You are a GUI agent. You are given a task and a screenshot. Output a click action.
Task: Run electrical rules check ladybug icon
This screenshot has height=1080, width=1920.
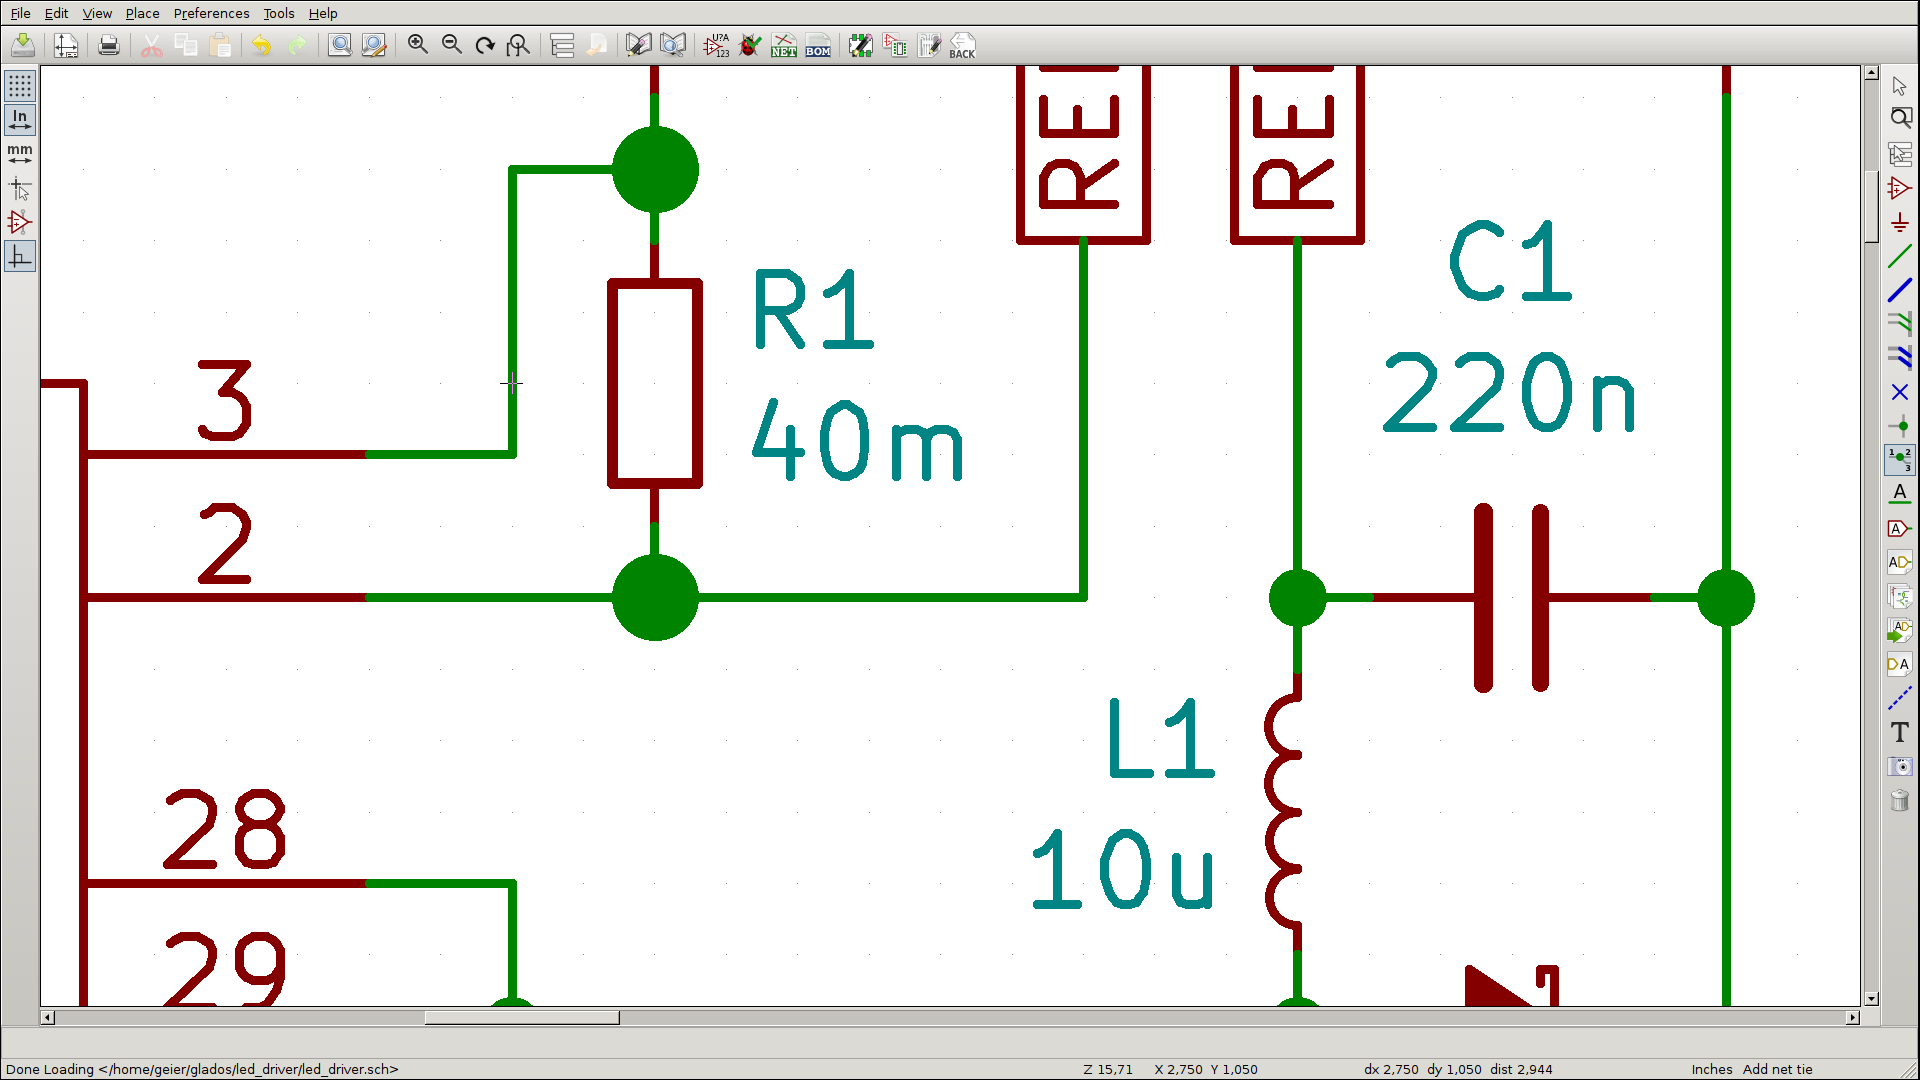pos(750,45)
